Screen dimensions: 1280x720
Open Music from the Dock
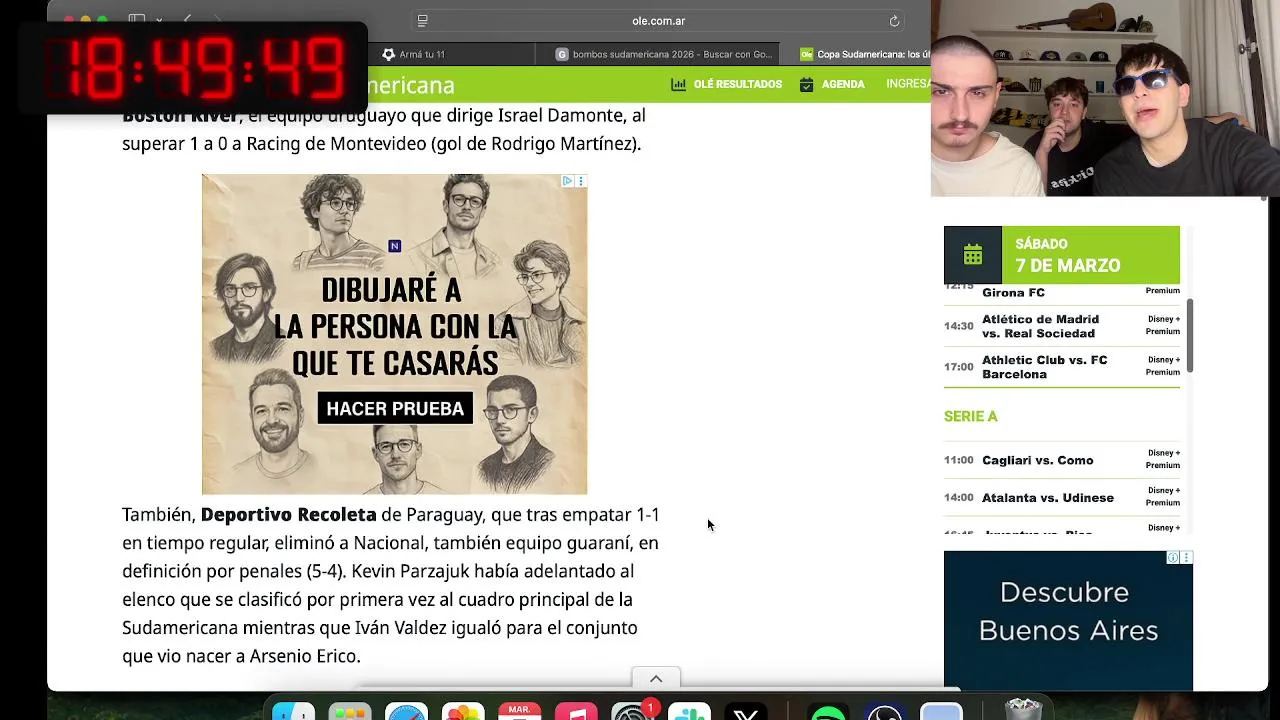pos(576,712)
